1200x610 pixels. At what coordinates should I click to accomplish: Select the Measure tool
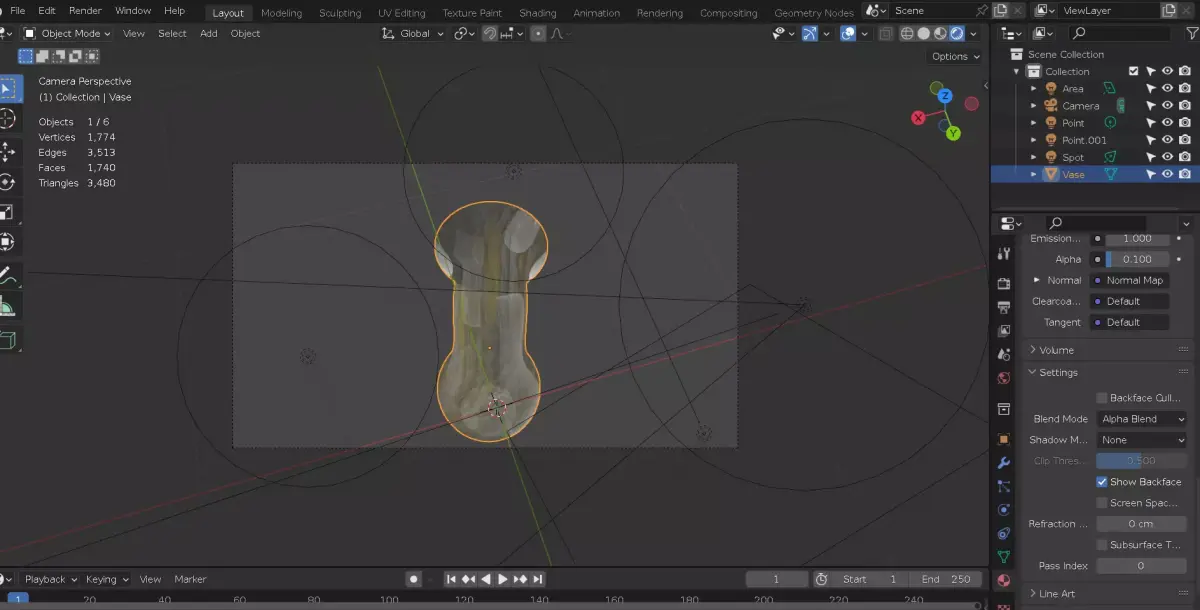coord(7,306)
